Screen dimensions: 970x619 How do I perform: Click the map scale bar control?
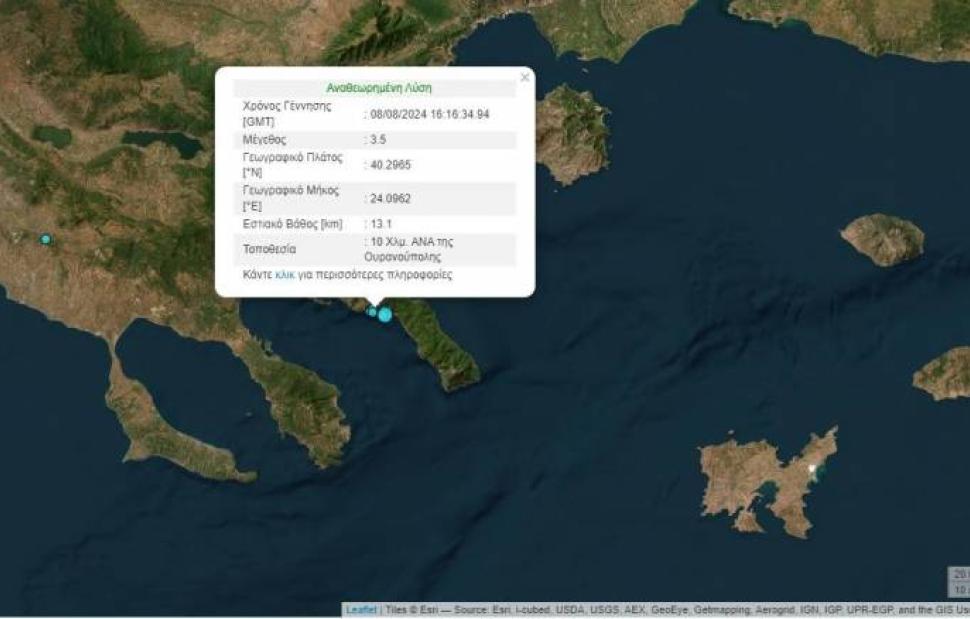click(958, 582)
